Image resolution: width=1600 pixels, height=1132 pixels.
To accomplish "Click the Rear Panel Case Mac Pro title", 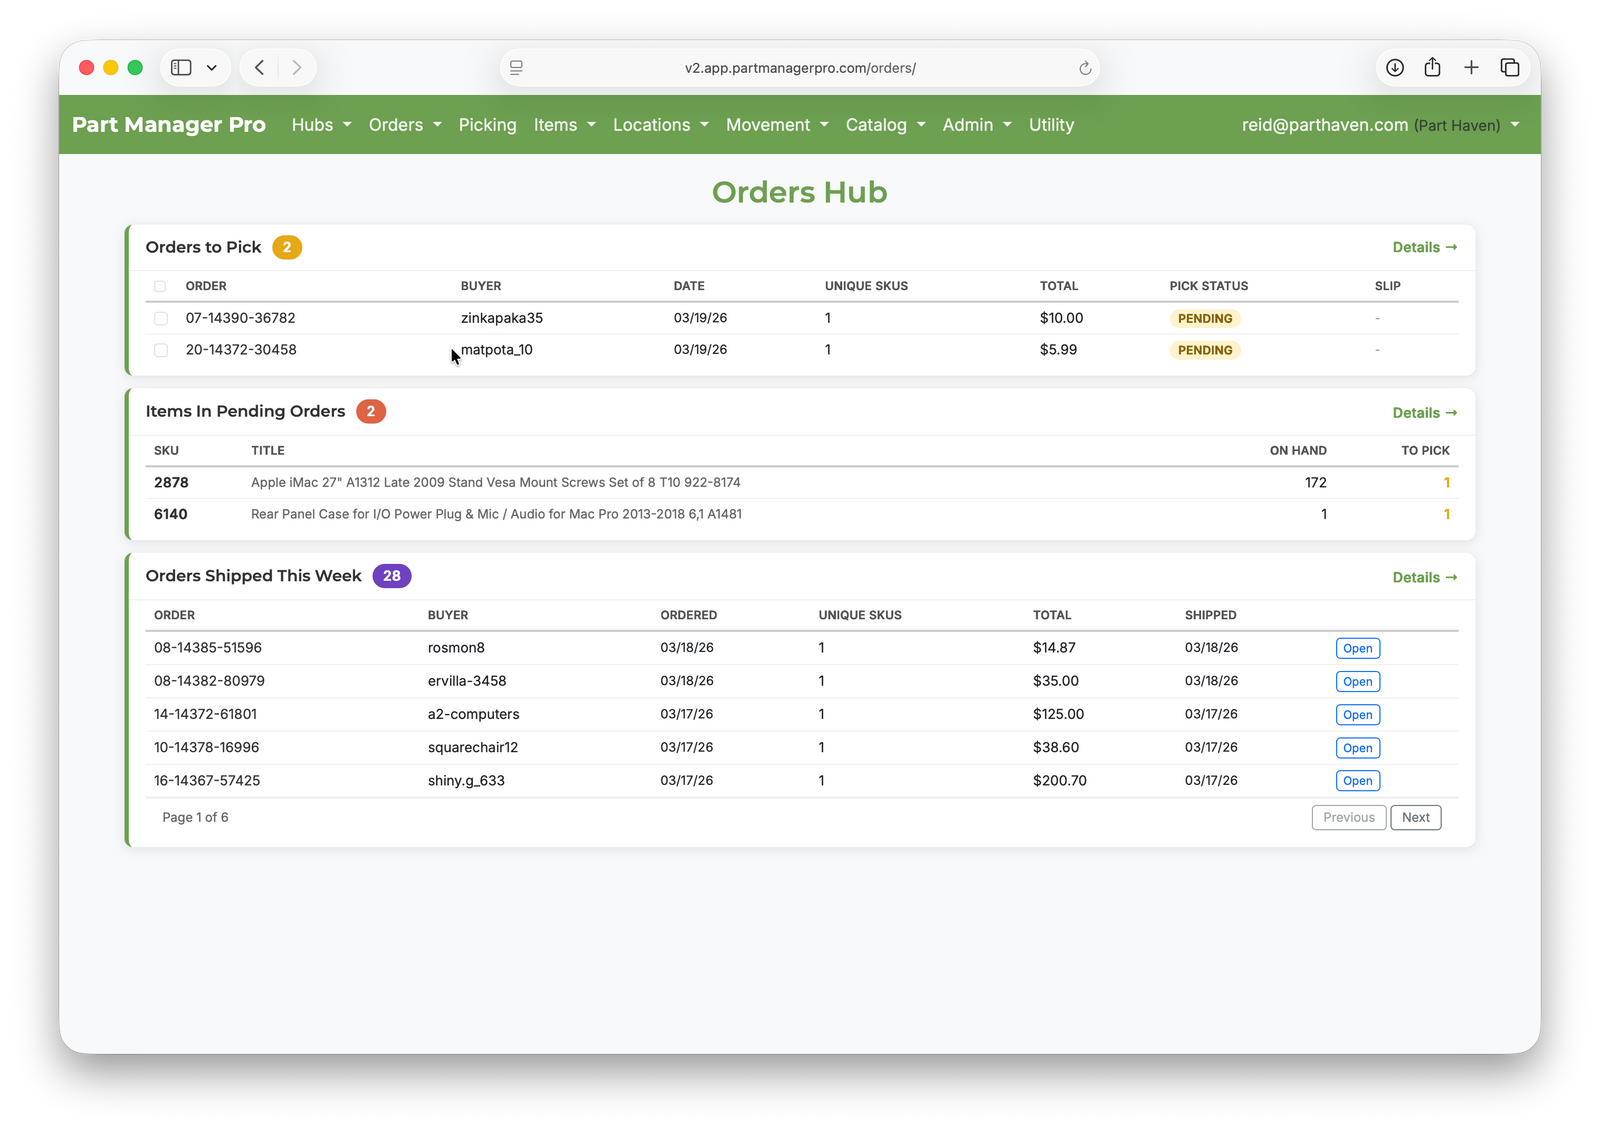I will tap(496, 514).
